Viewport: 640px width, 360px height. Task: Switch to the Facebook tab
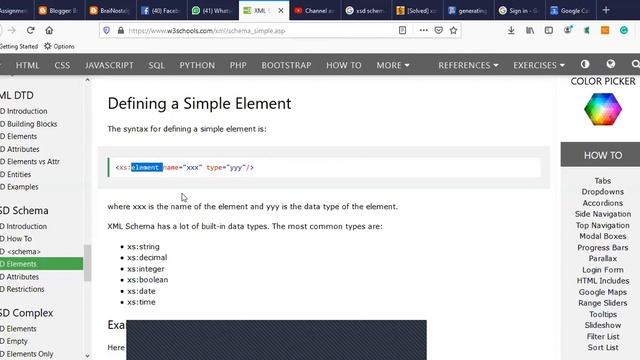(x=161, y=11)
